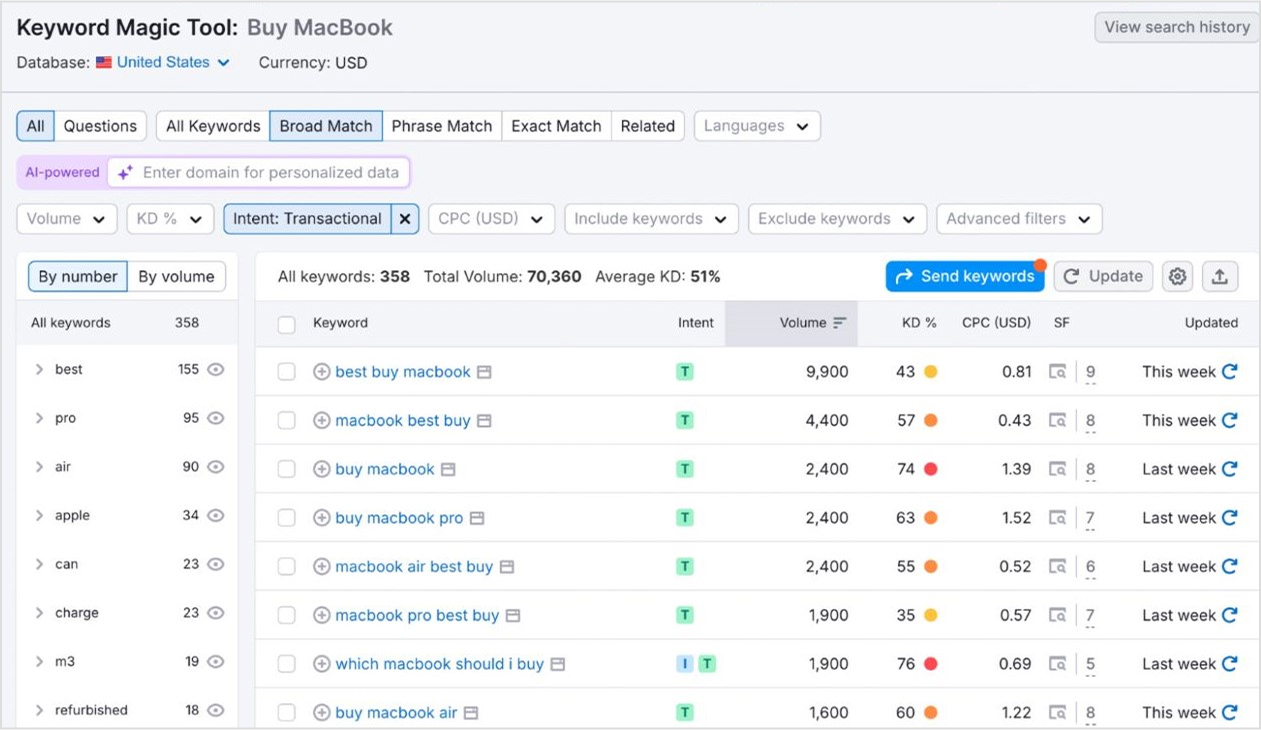
Task: Check the box for 'buy macbook'
Action: click(x=287, y=469)
